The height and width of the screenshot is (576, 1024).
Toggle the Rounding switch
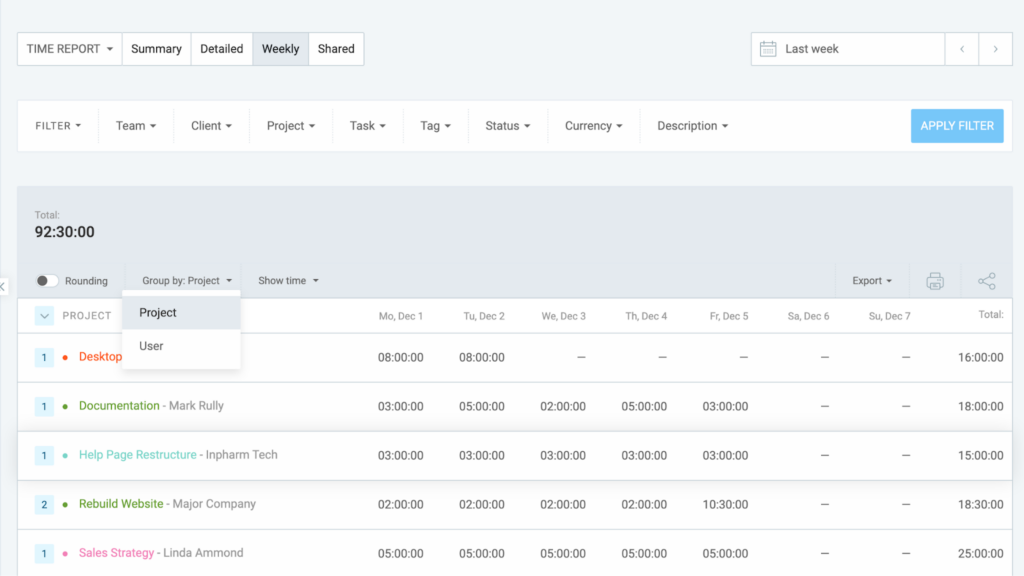point(47,281)
